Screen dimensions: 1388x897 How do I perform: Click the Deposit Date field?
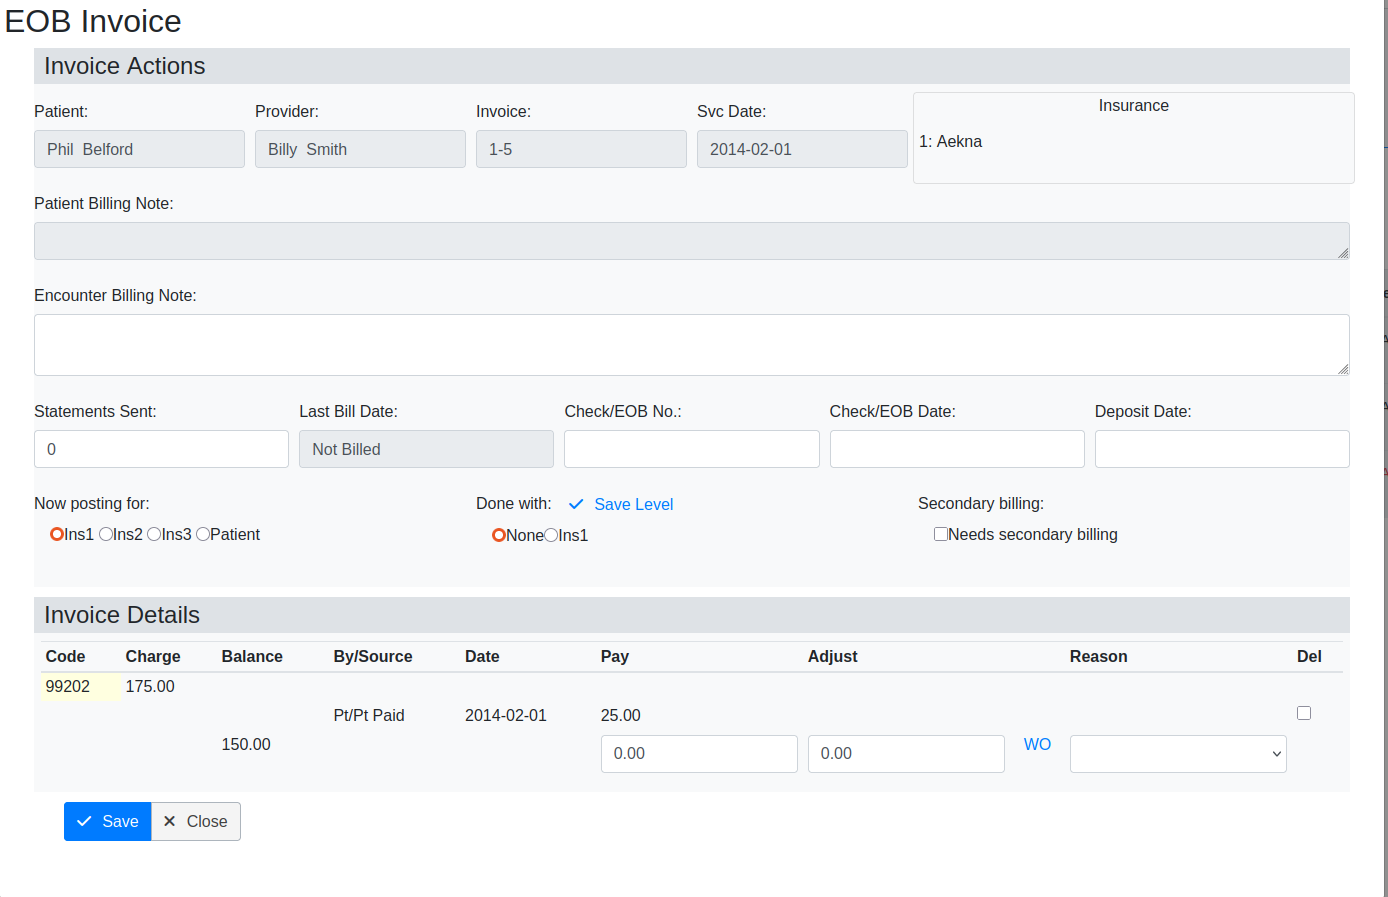(1222, 449)
